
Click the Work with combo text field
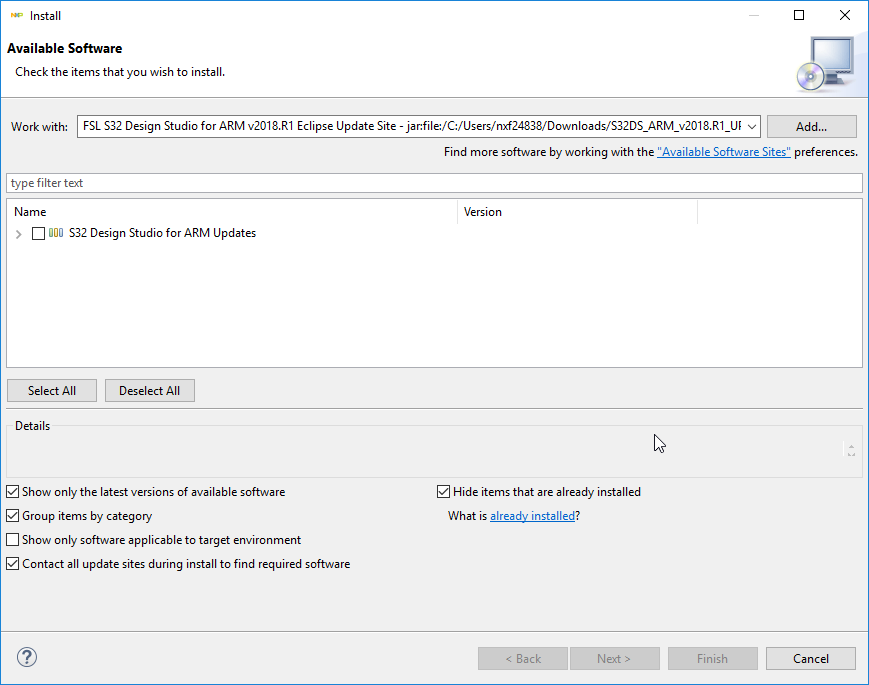pos(411,126)
